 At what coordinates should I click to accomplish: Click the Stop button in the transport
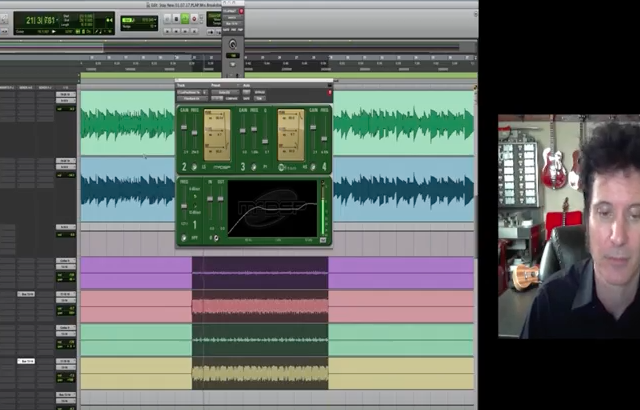click(176, 19)
